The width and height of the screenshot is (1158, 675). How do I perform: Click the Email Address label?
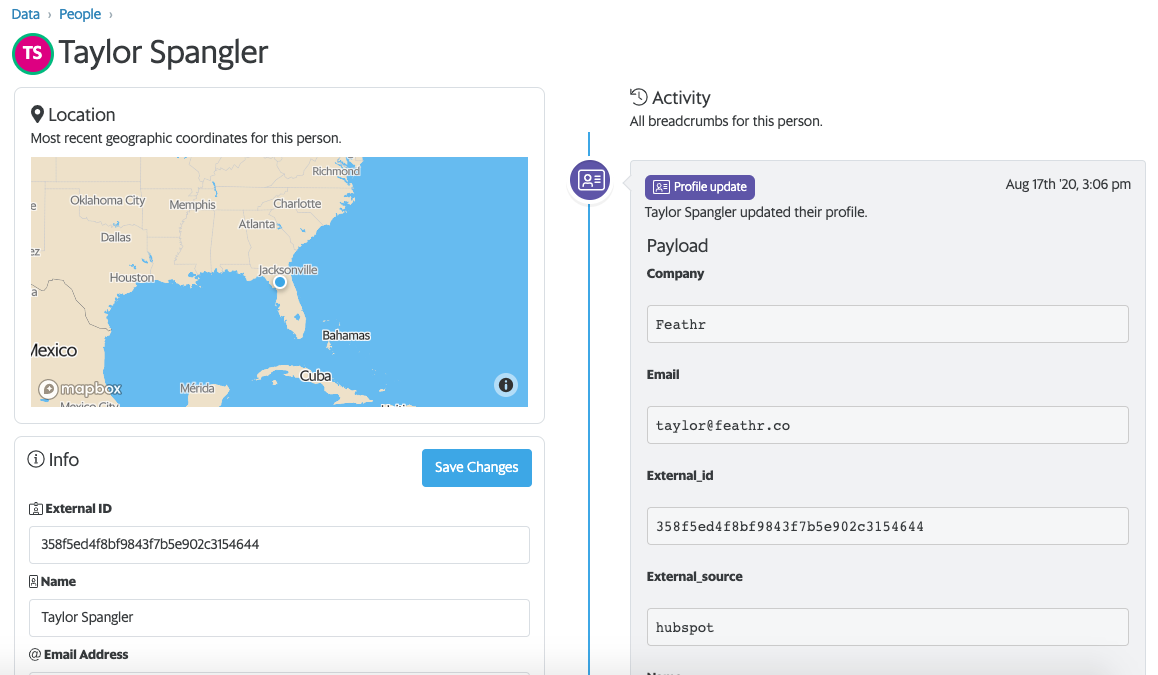tap(86, 654)
